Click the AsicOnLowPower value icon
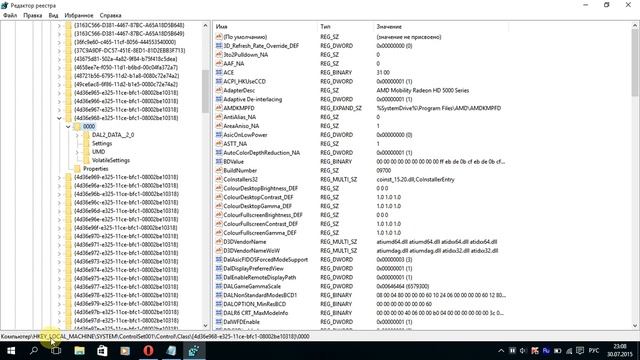640x360 pixels. click(219, 135)
